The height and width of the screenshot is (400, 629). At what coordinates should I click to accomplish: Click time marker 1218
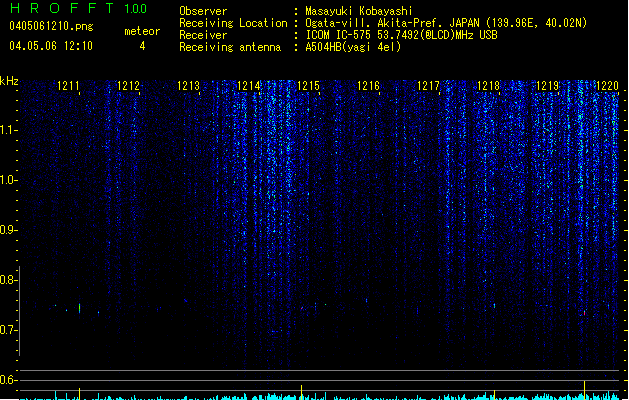coord(488,86)
